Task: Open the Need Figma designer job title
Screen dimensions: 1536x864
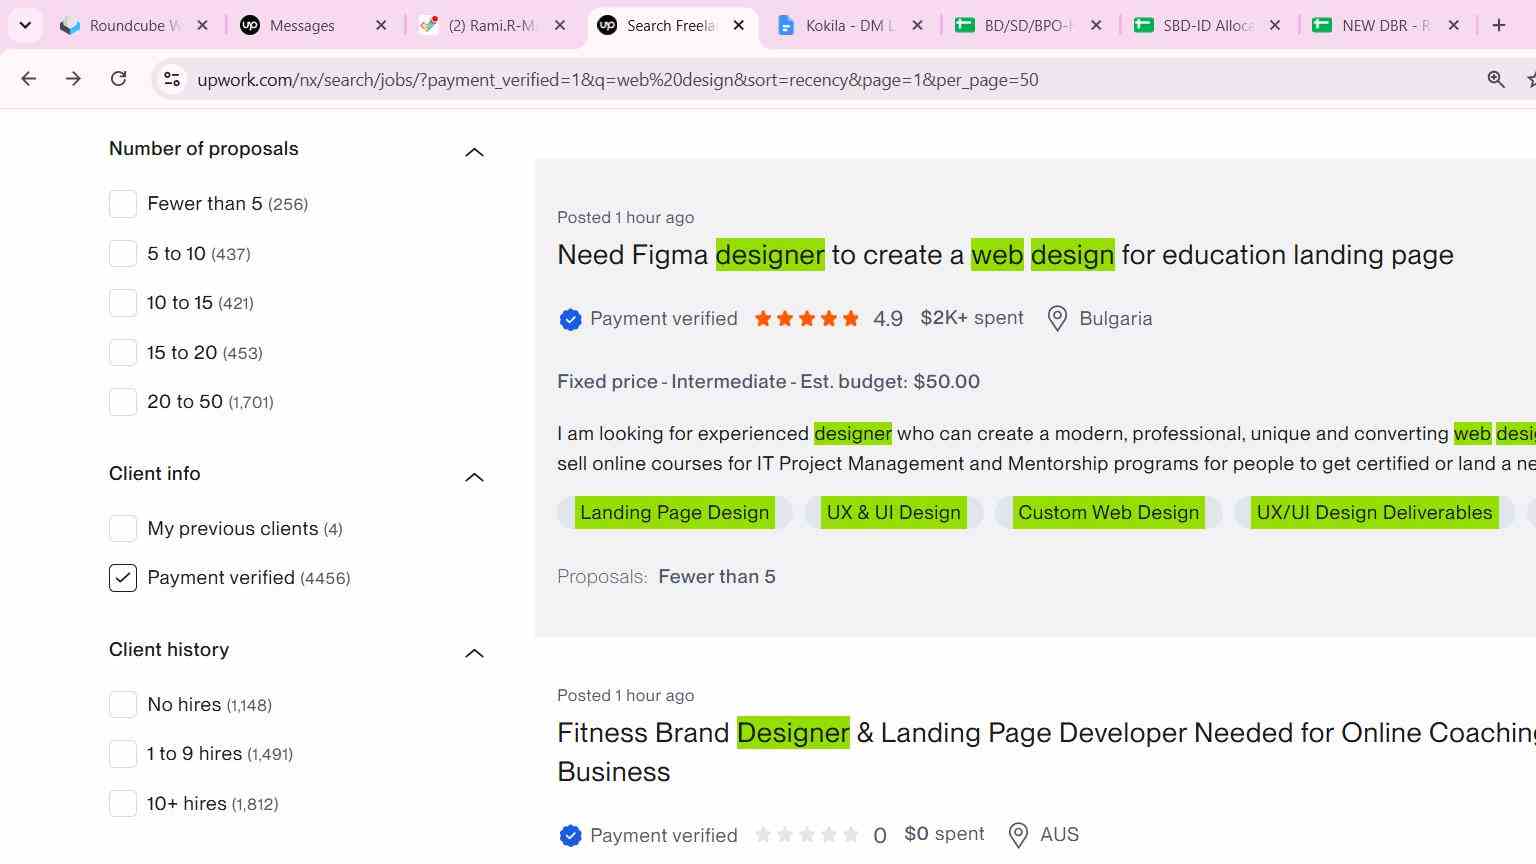Action: pyautogui.click(x=1005, y=255)
